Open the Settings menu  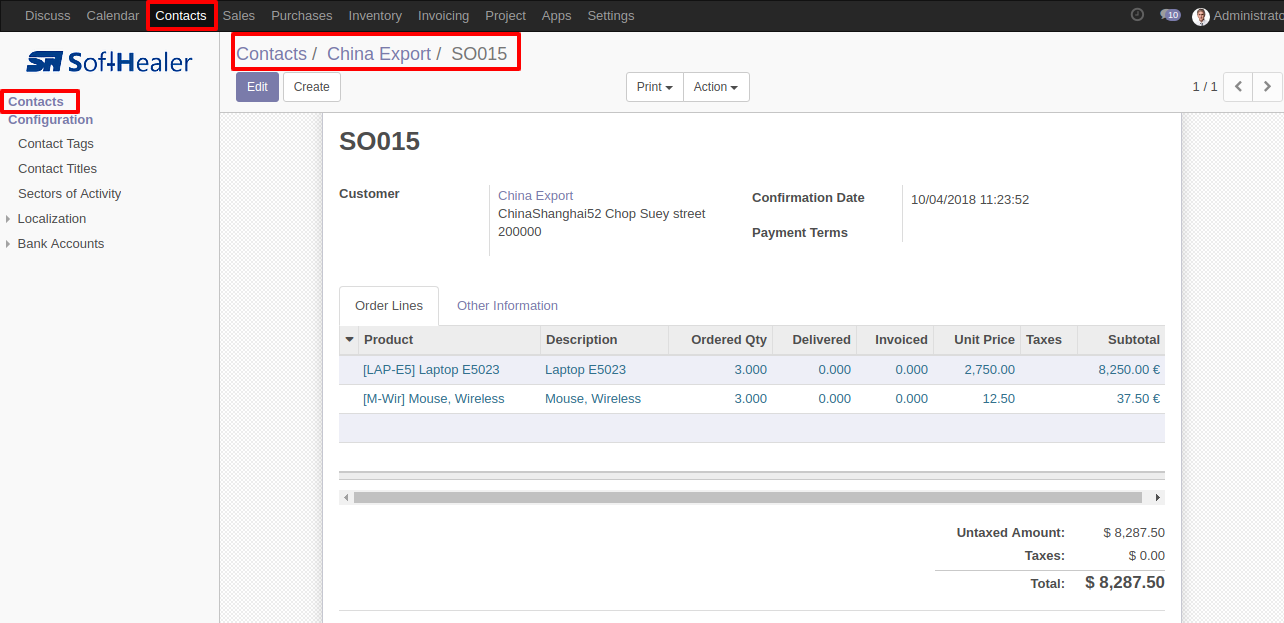point(611,16)
